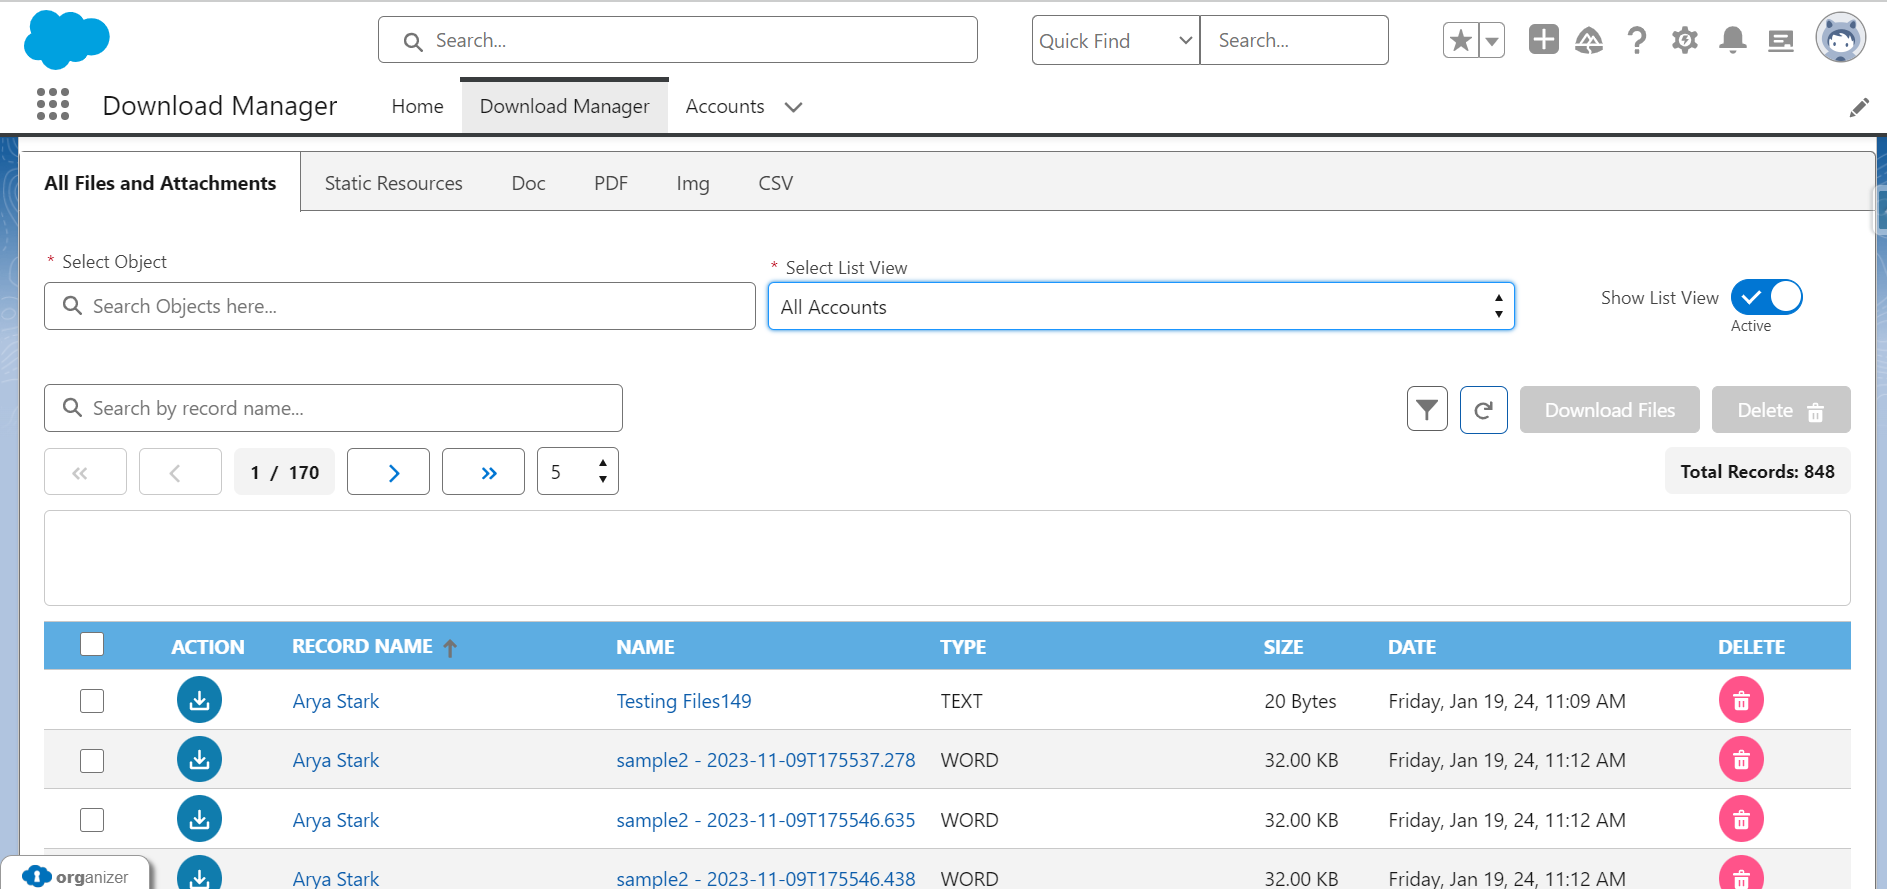Viewport: 1887px width, 889px height.
Task: Open the Select List View dropdown
Action: (1140, 307)
